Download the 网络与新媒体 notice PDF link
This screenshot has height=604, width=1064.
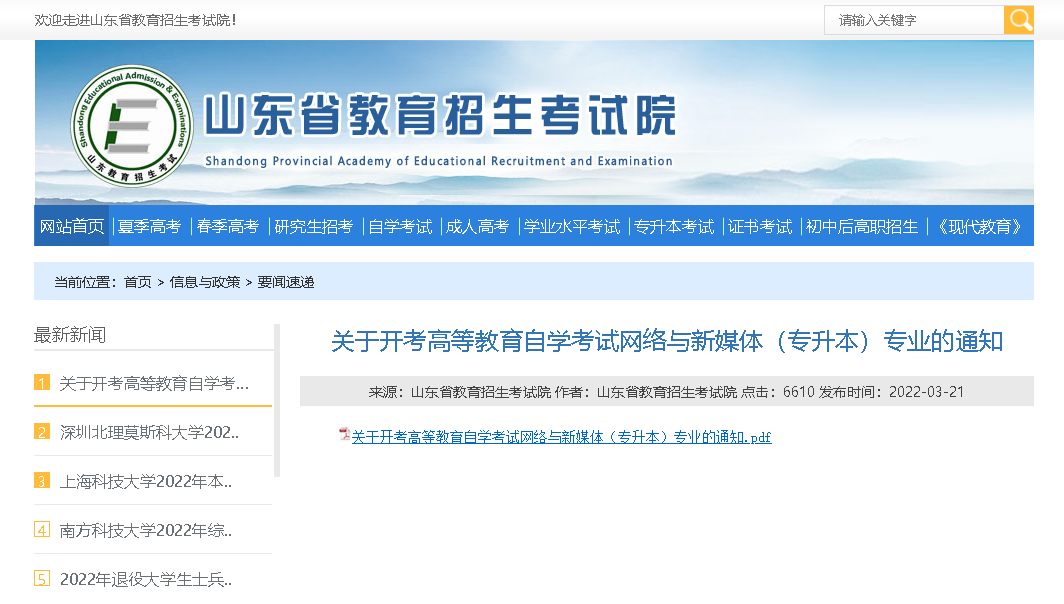coord(561,437)
